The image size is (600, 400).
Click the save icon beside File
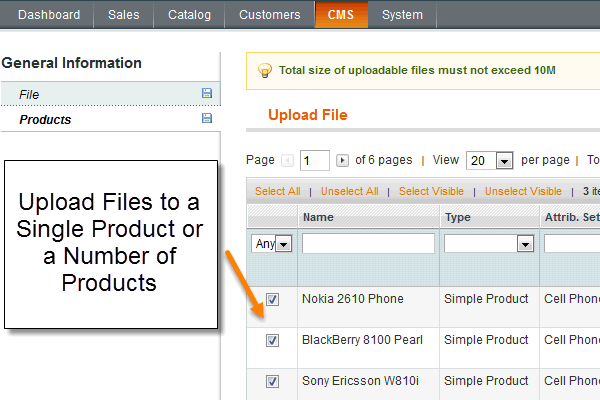pos(207,94)
